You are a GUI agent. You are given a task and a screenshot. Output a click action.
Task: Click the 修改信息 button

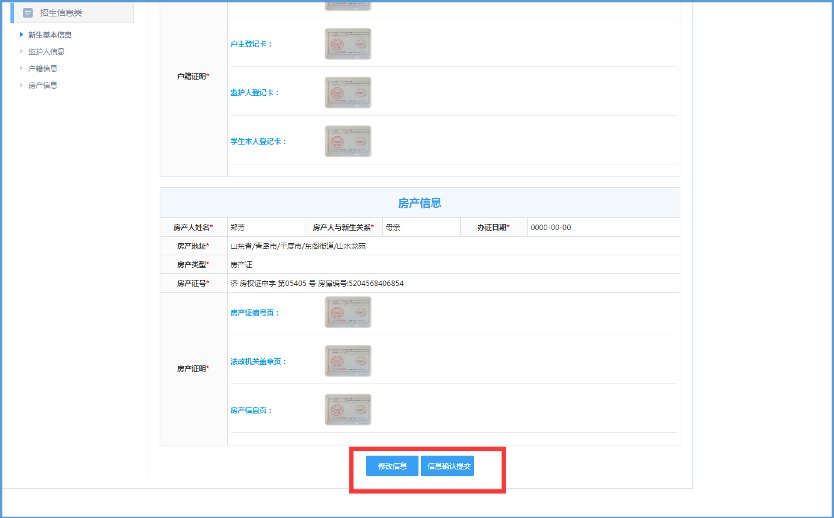point(392,466)
